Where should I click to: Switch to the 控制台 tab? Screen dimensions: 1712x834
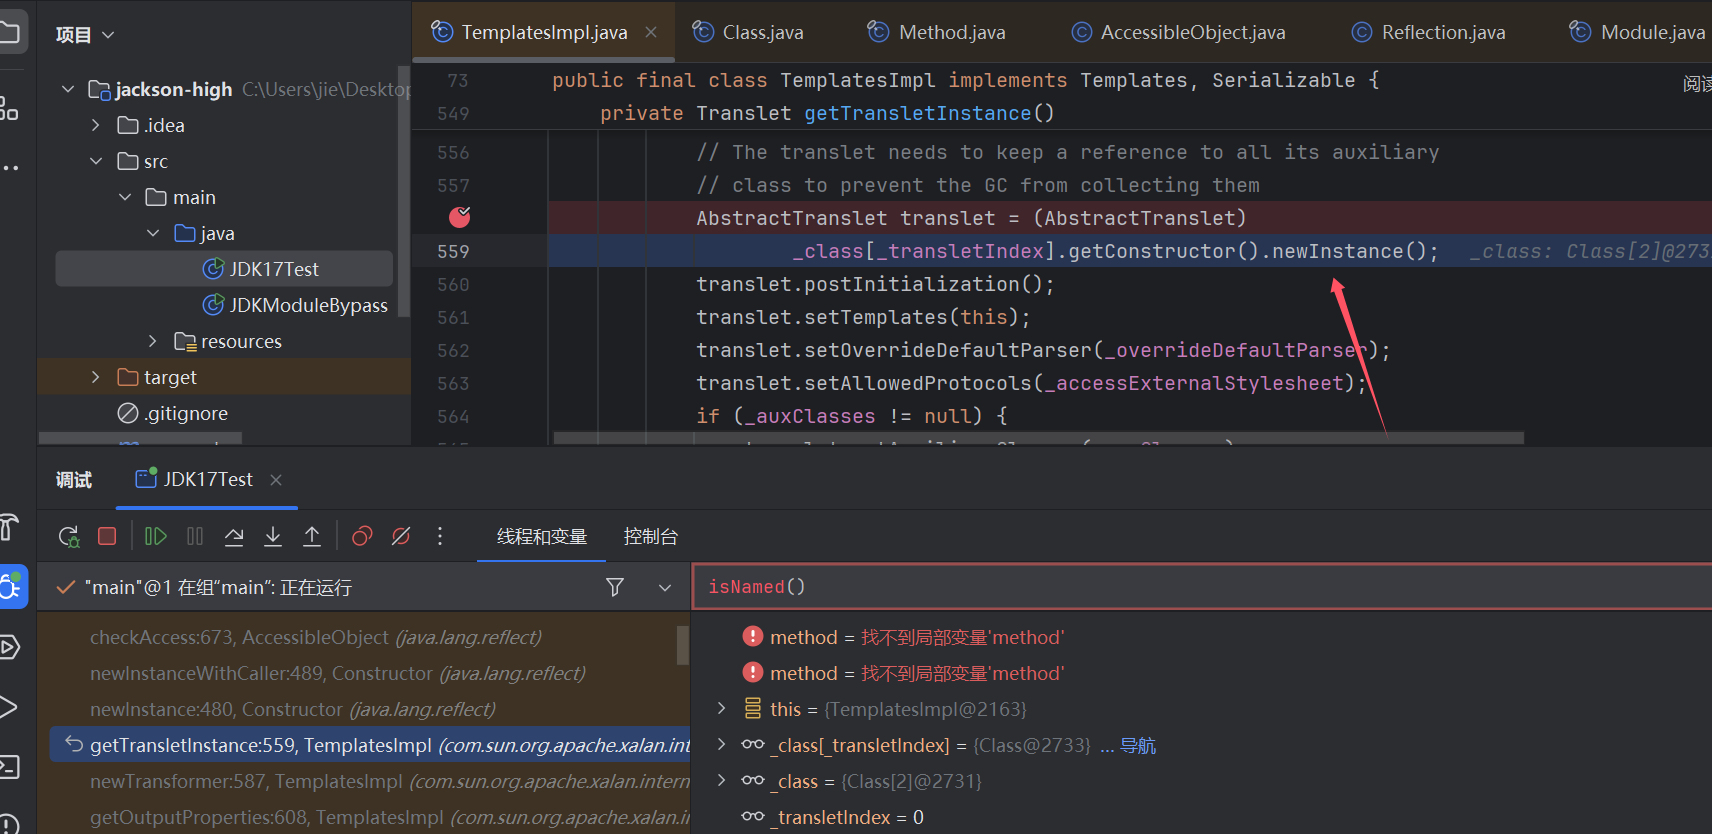tap(650, 537)
